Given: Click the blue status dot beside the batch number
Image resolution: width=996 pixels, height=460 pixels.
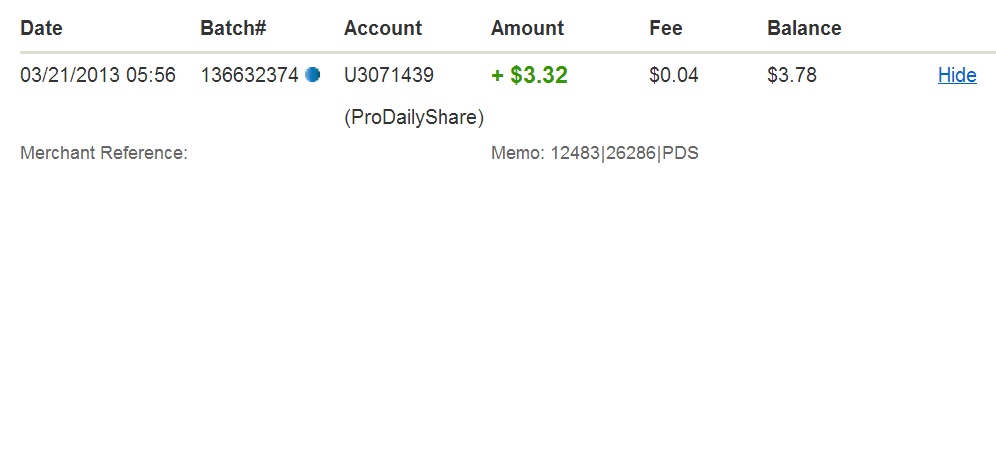Looking at the screenshot, I should (x=313, y=75).
